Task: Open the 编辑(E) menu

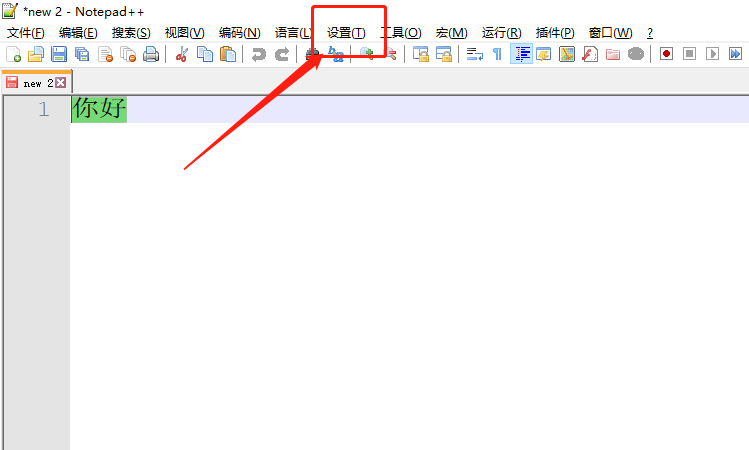Action: (78, 32)
